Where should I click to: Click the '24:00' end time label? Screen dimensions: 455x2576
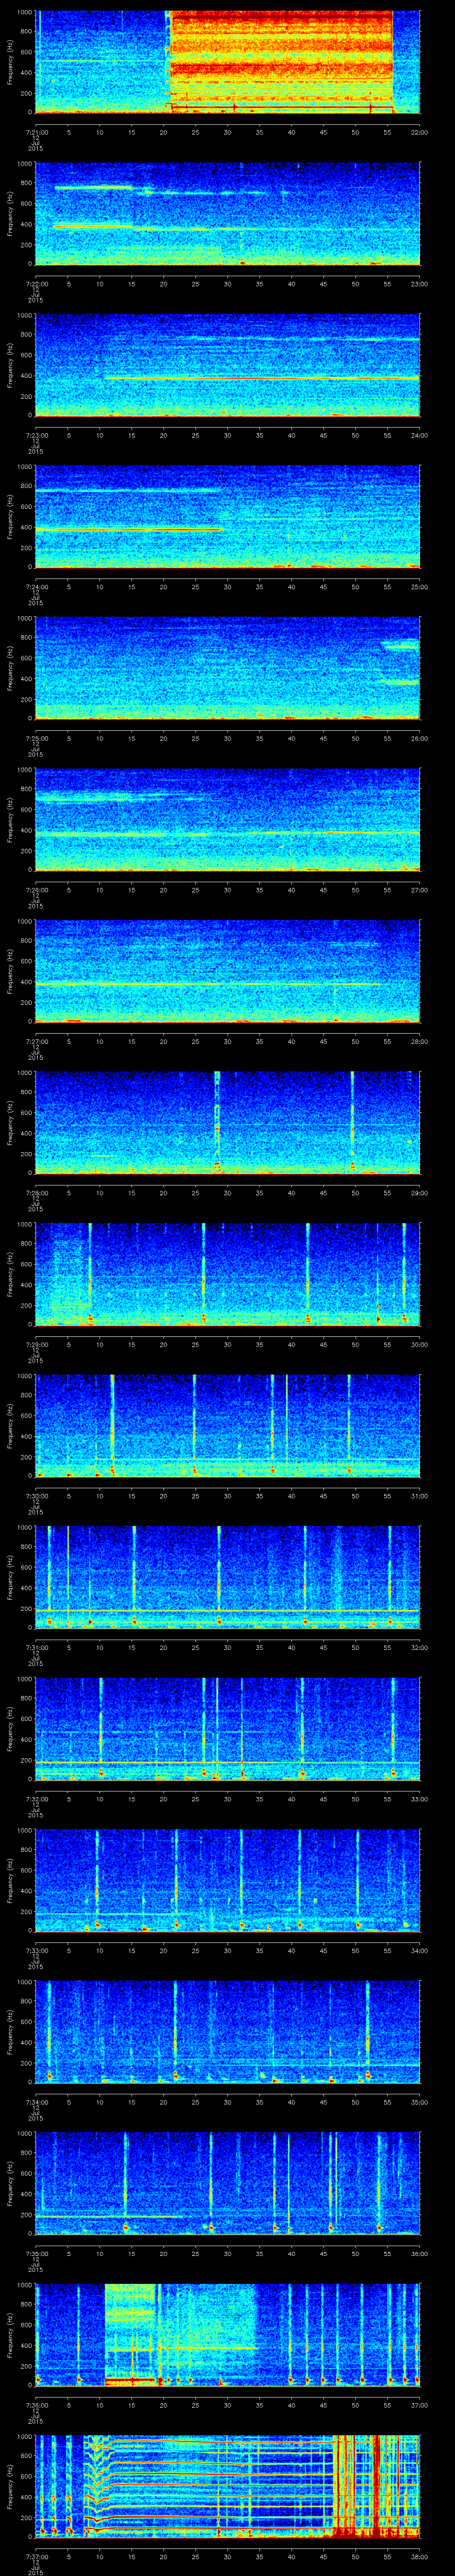pyautogui.click(x=419, y=435)
